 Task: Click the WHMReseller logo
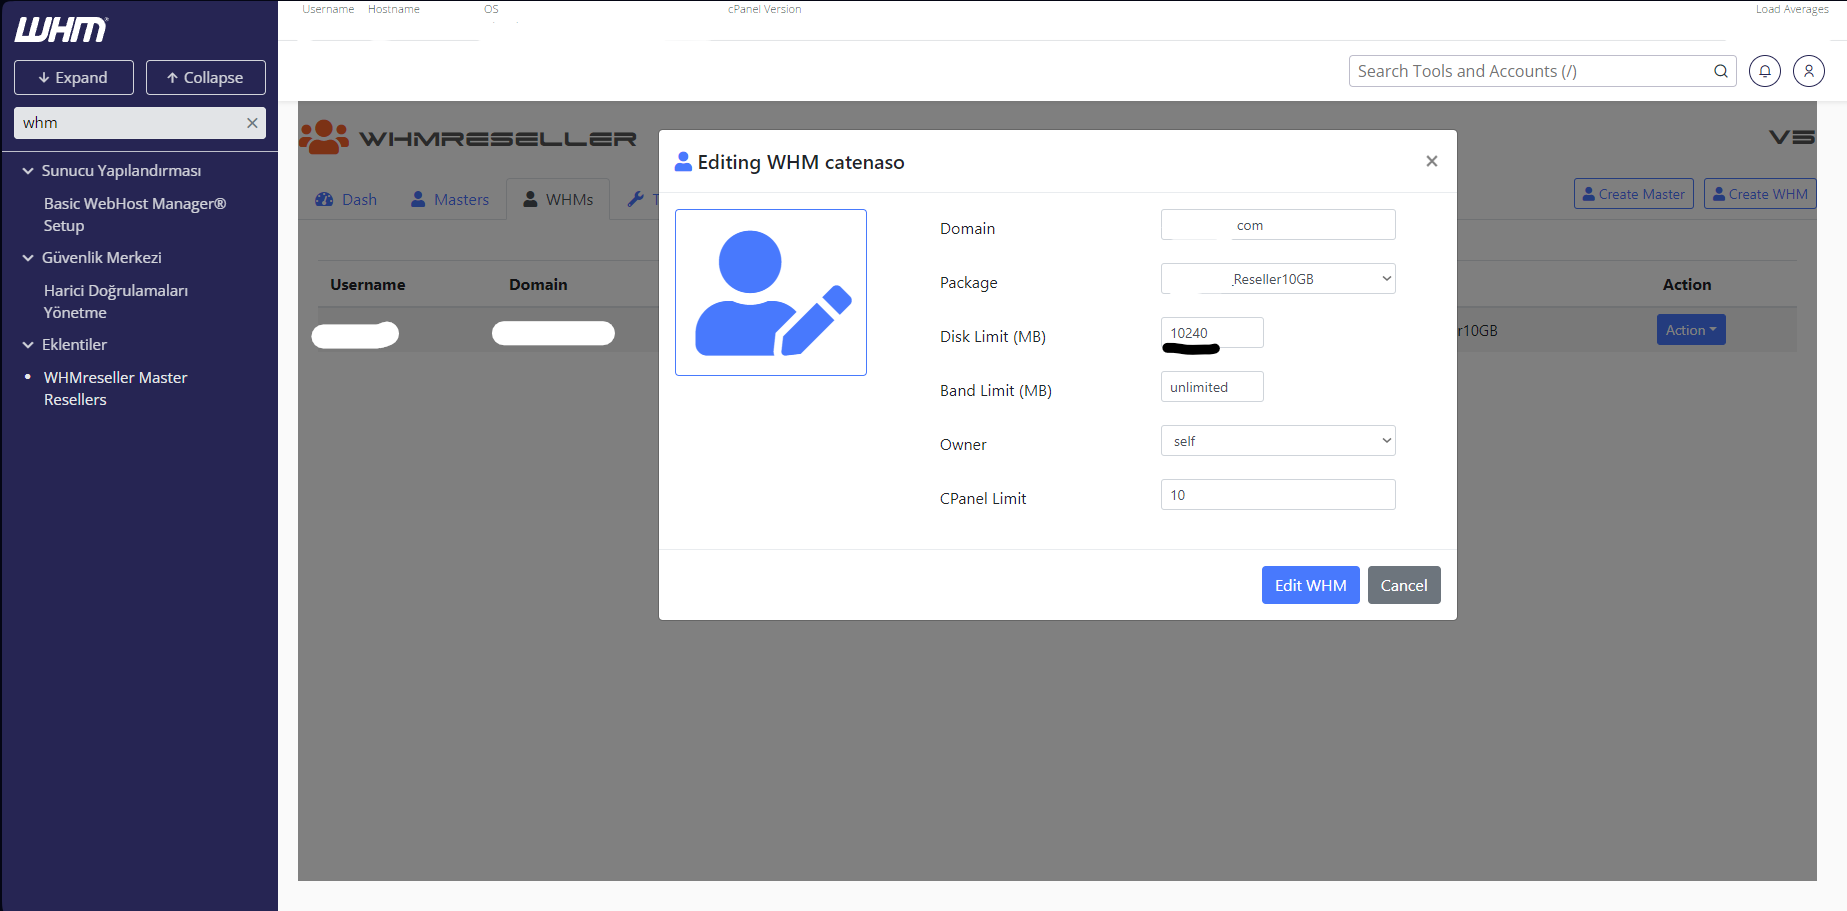468,137
